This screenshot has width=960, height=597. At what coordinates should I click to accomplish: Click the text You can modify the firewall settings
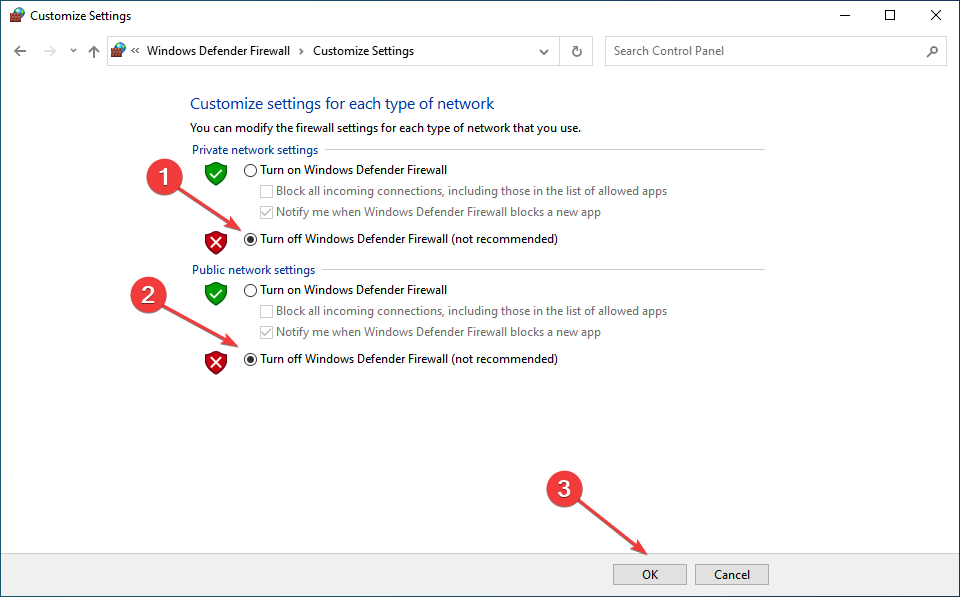385,128
